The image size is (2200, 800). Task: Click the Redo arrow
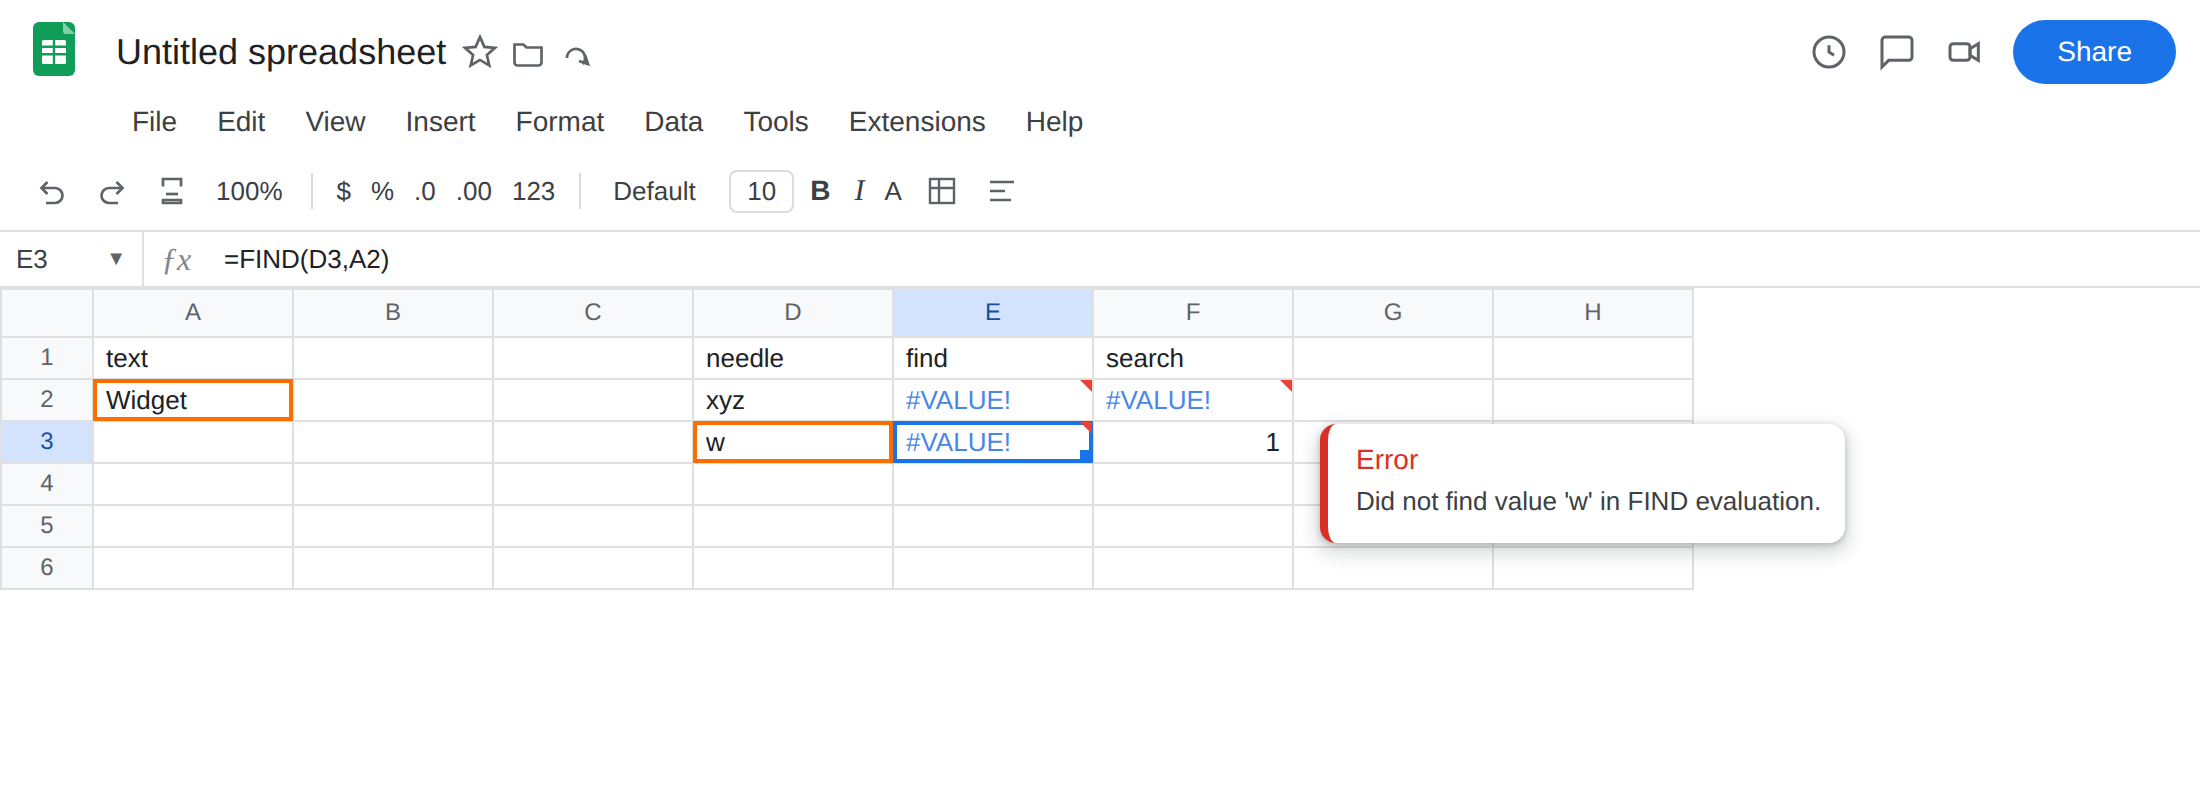coord(112,191)
